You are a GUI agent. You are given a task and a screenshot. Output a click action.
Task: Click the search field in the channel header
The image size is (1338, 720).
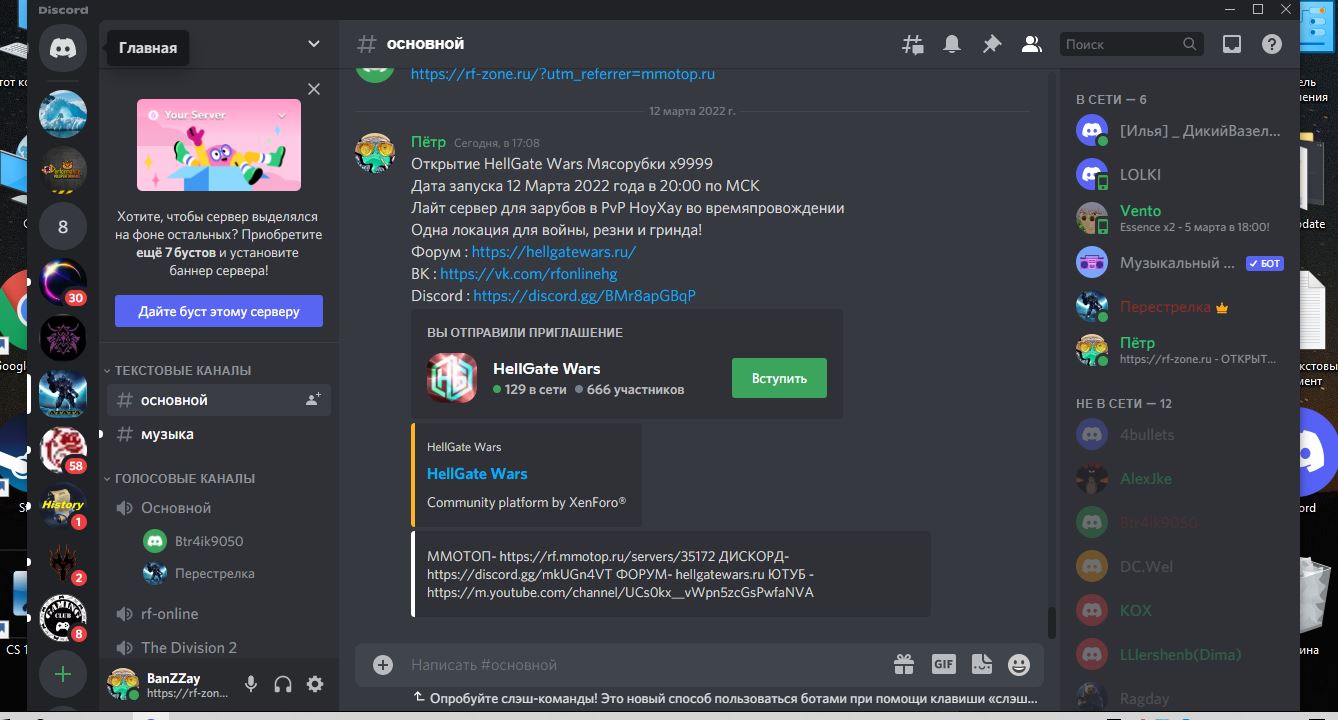click(x=1130, y=44)
